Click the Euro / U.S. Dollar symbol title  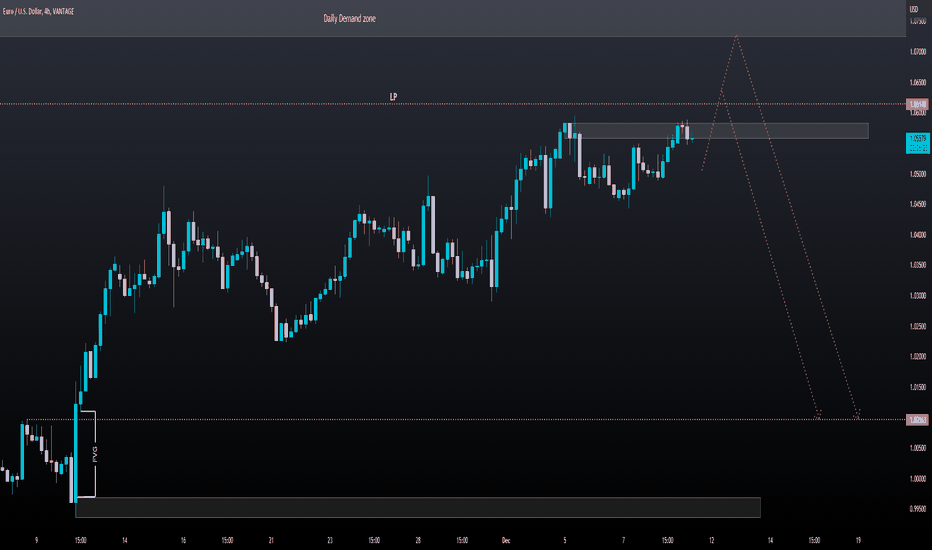(38, 11)
